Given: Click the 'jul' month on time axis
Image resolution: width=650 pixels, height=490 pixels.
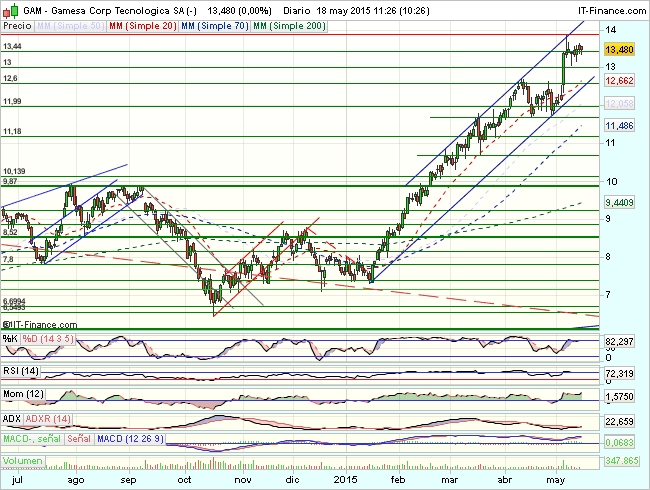Looking at the screenshot, I should click(17, 480).
